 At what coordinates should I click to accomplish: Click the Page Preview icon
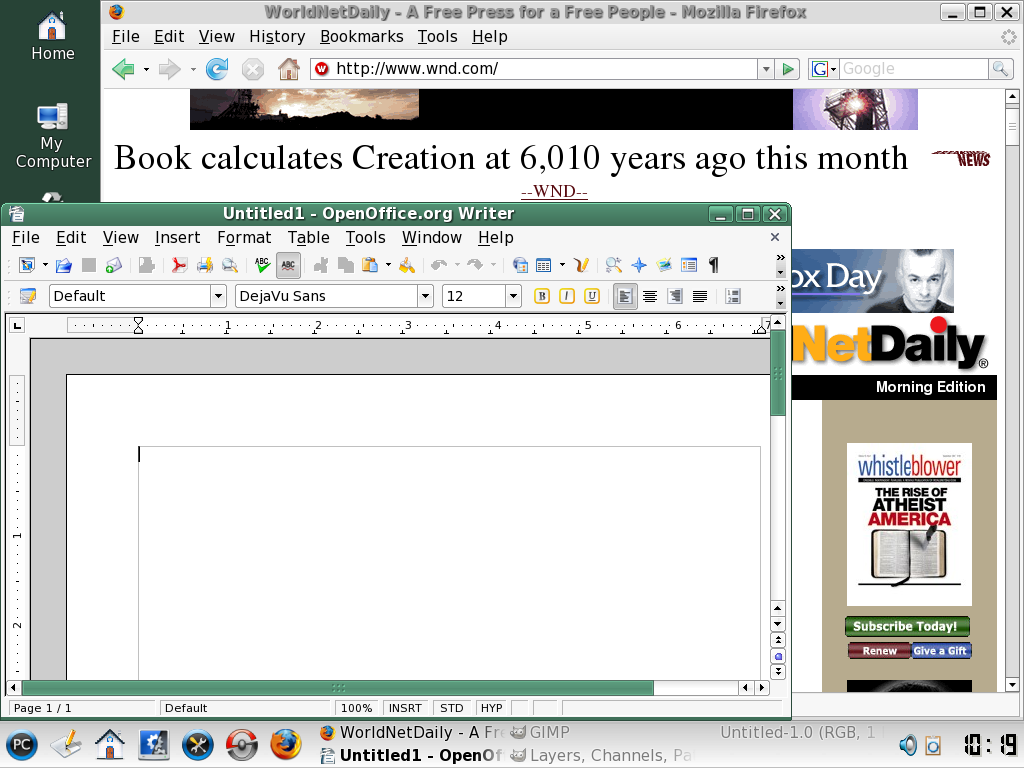(229, 265)
